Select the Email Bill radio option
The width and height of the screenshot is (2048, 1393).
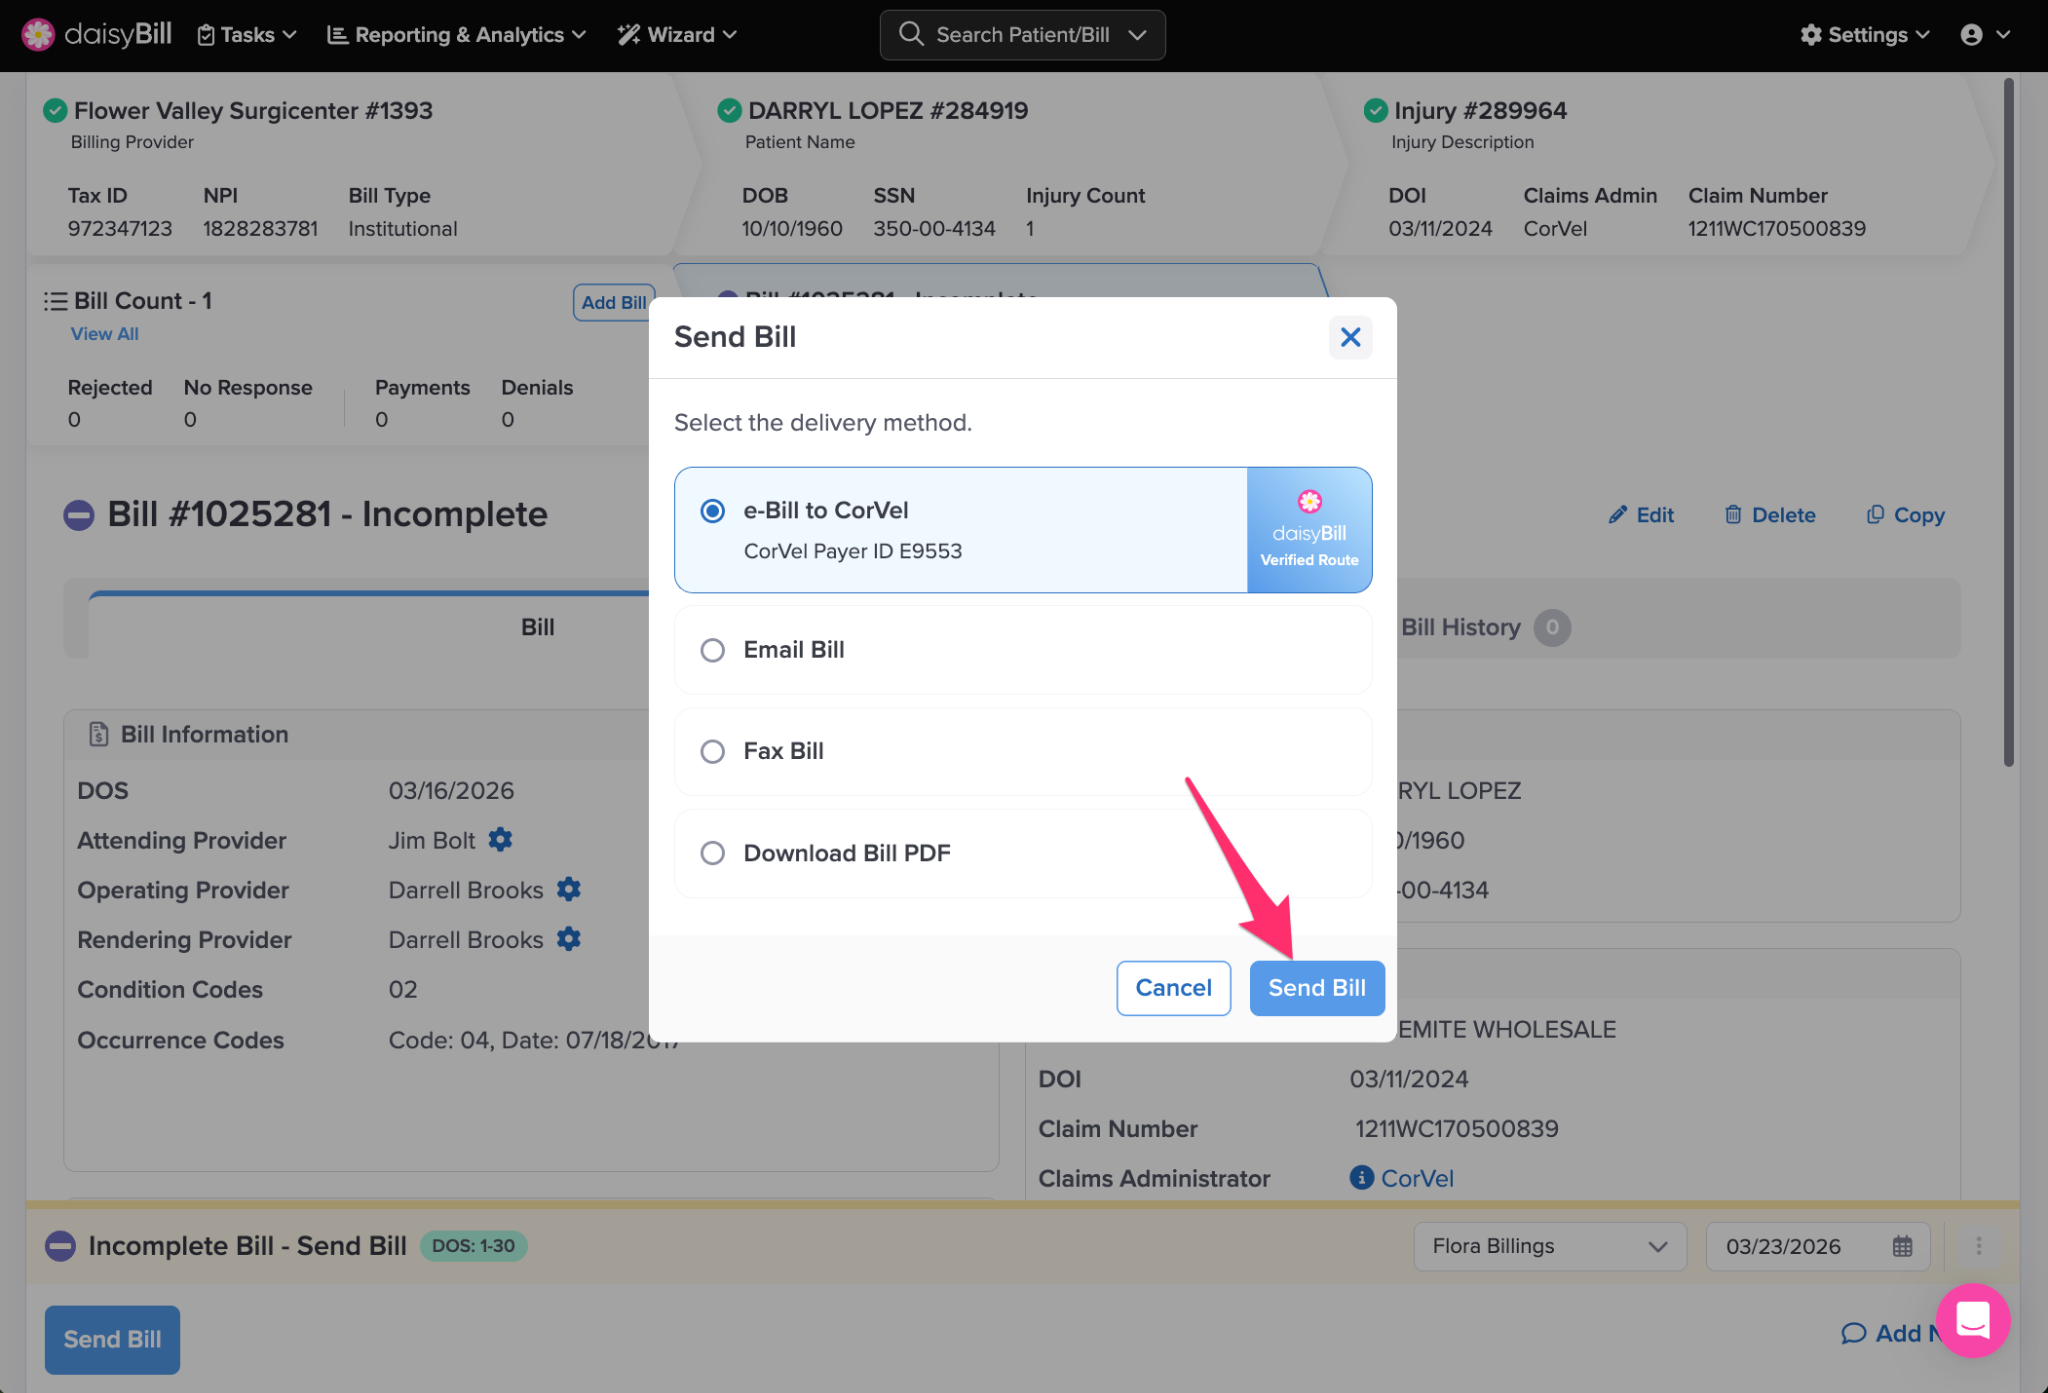click(712, 650)
